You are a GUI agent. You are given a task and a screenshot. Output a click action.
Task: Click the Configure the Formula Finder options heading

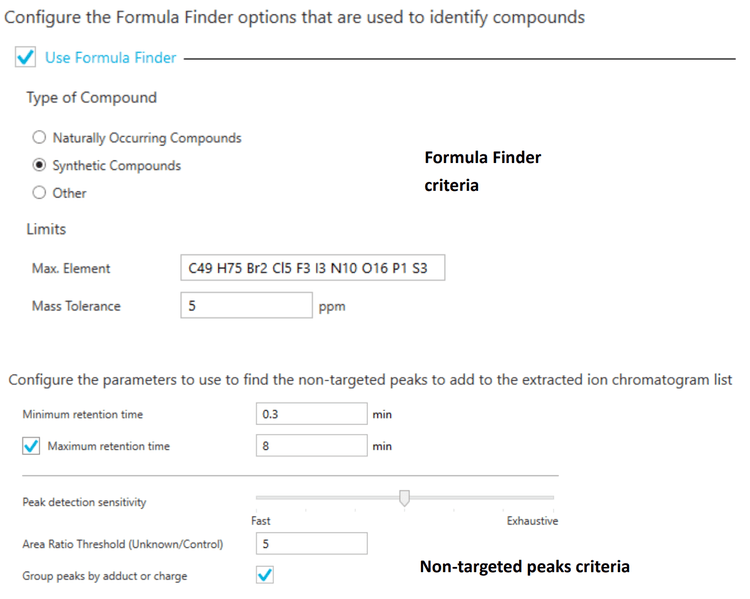click(x=295, y=17)
